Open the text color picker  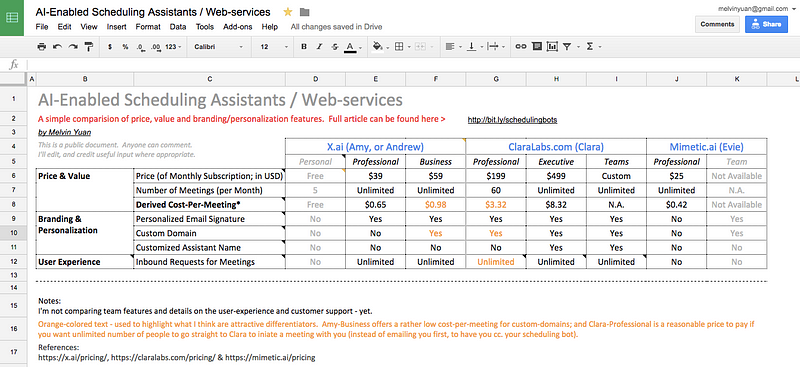(350, 46)
